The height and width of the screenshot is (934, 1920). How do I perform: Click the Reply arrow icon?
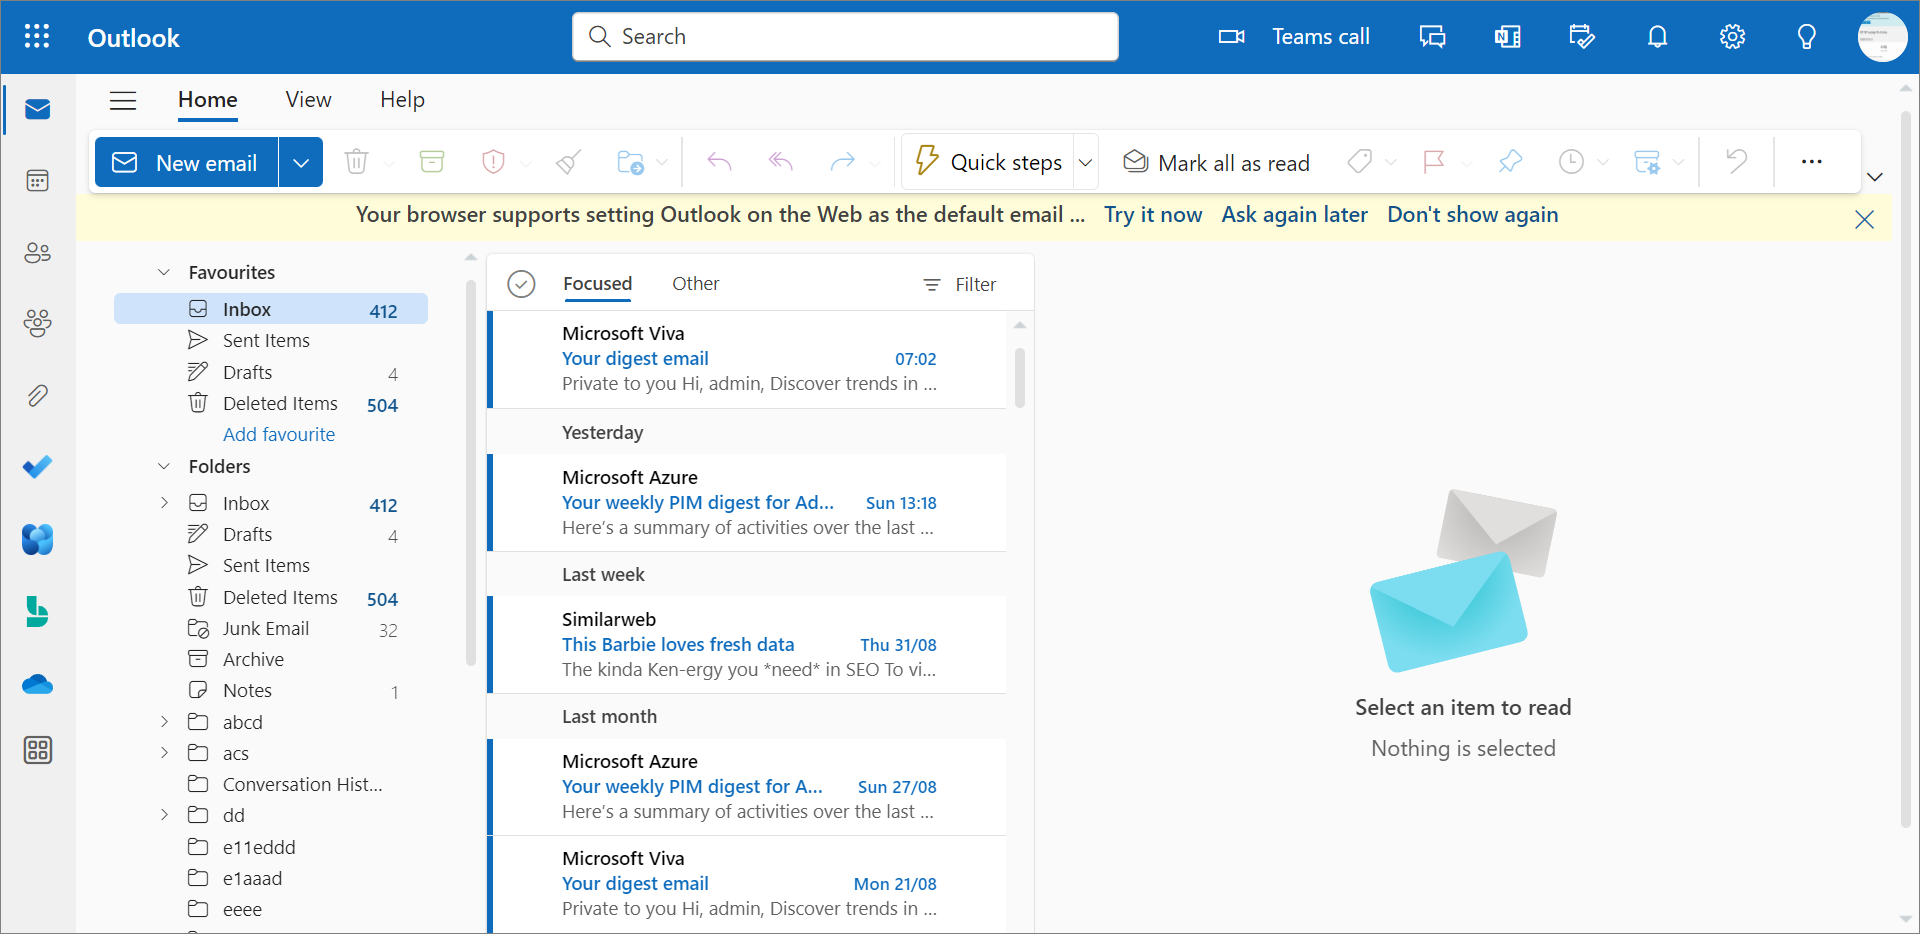[720, 162]
